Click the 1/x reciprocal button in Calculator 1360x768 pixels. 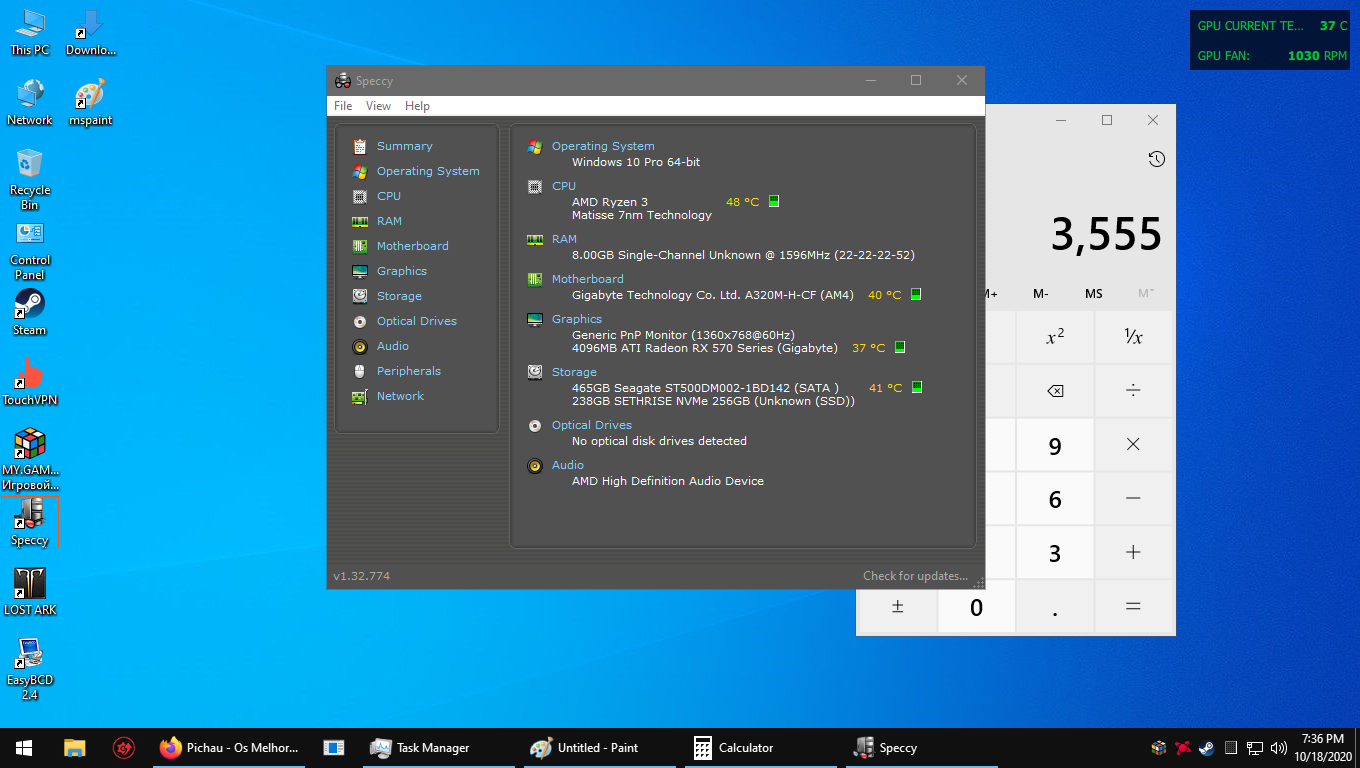[1133, 337]
